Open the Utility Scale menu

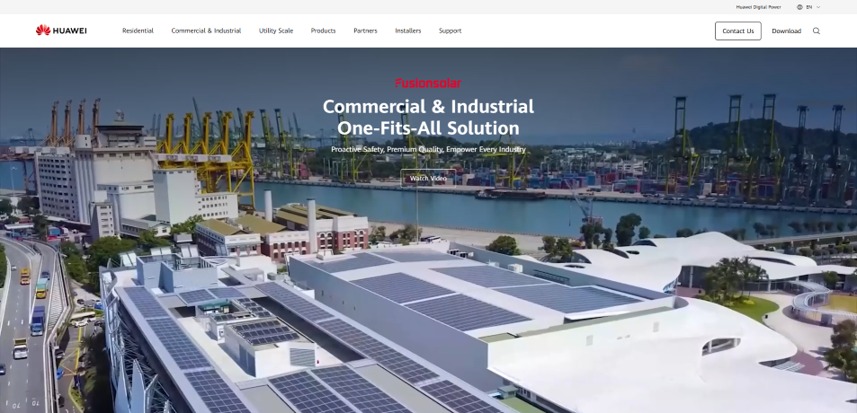click(275, 31)
